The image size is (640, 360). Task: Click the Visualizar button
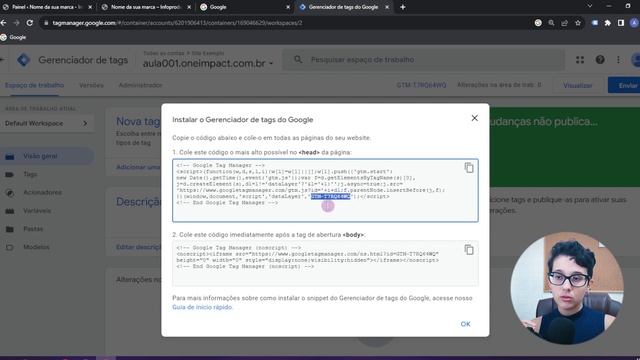(x=578, y=85)
